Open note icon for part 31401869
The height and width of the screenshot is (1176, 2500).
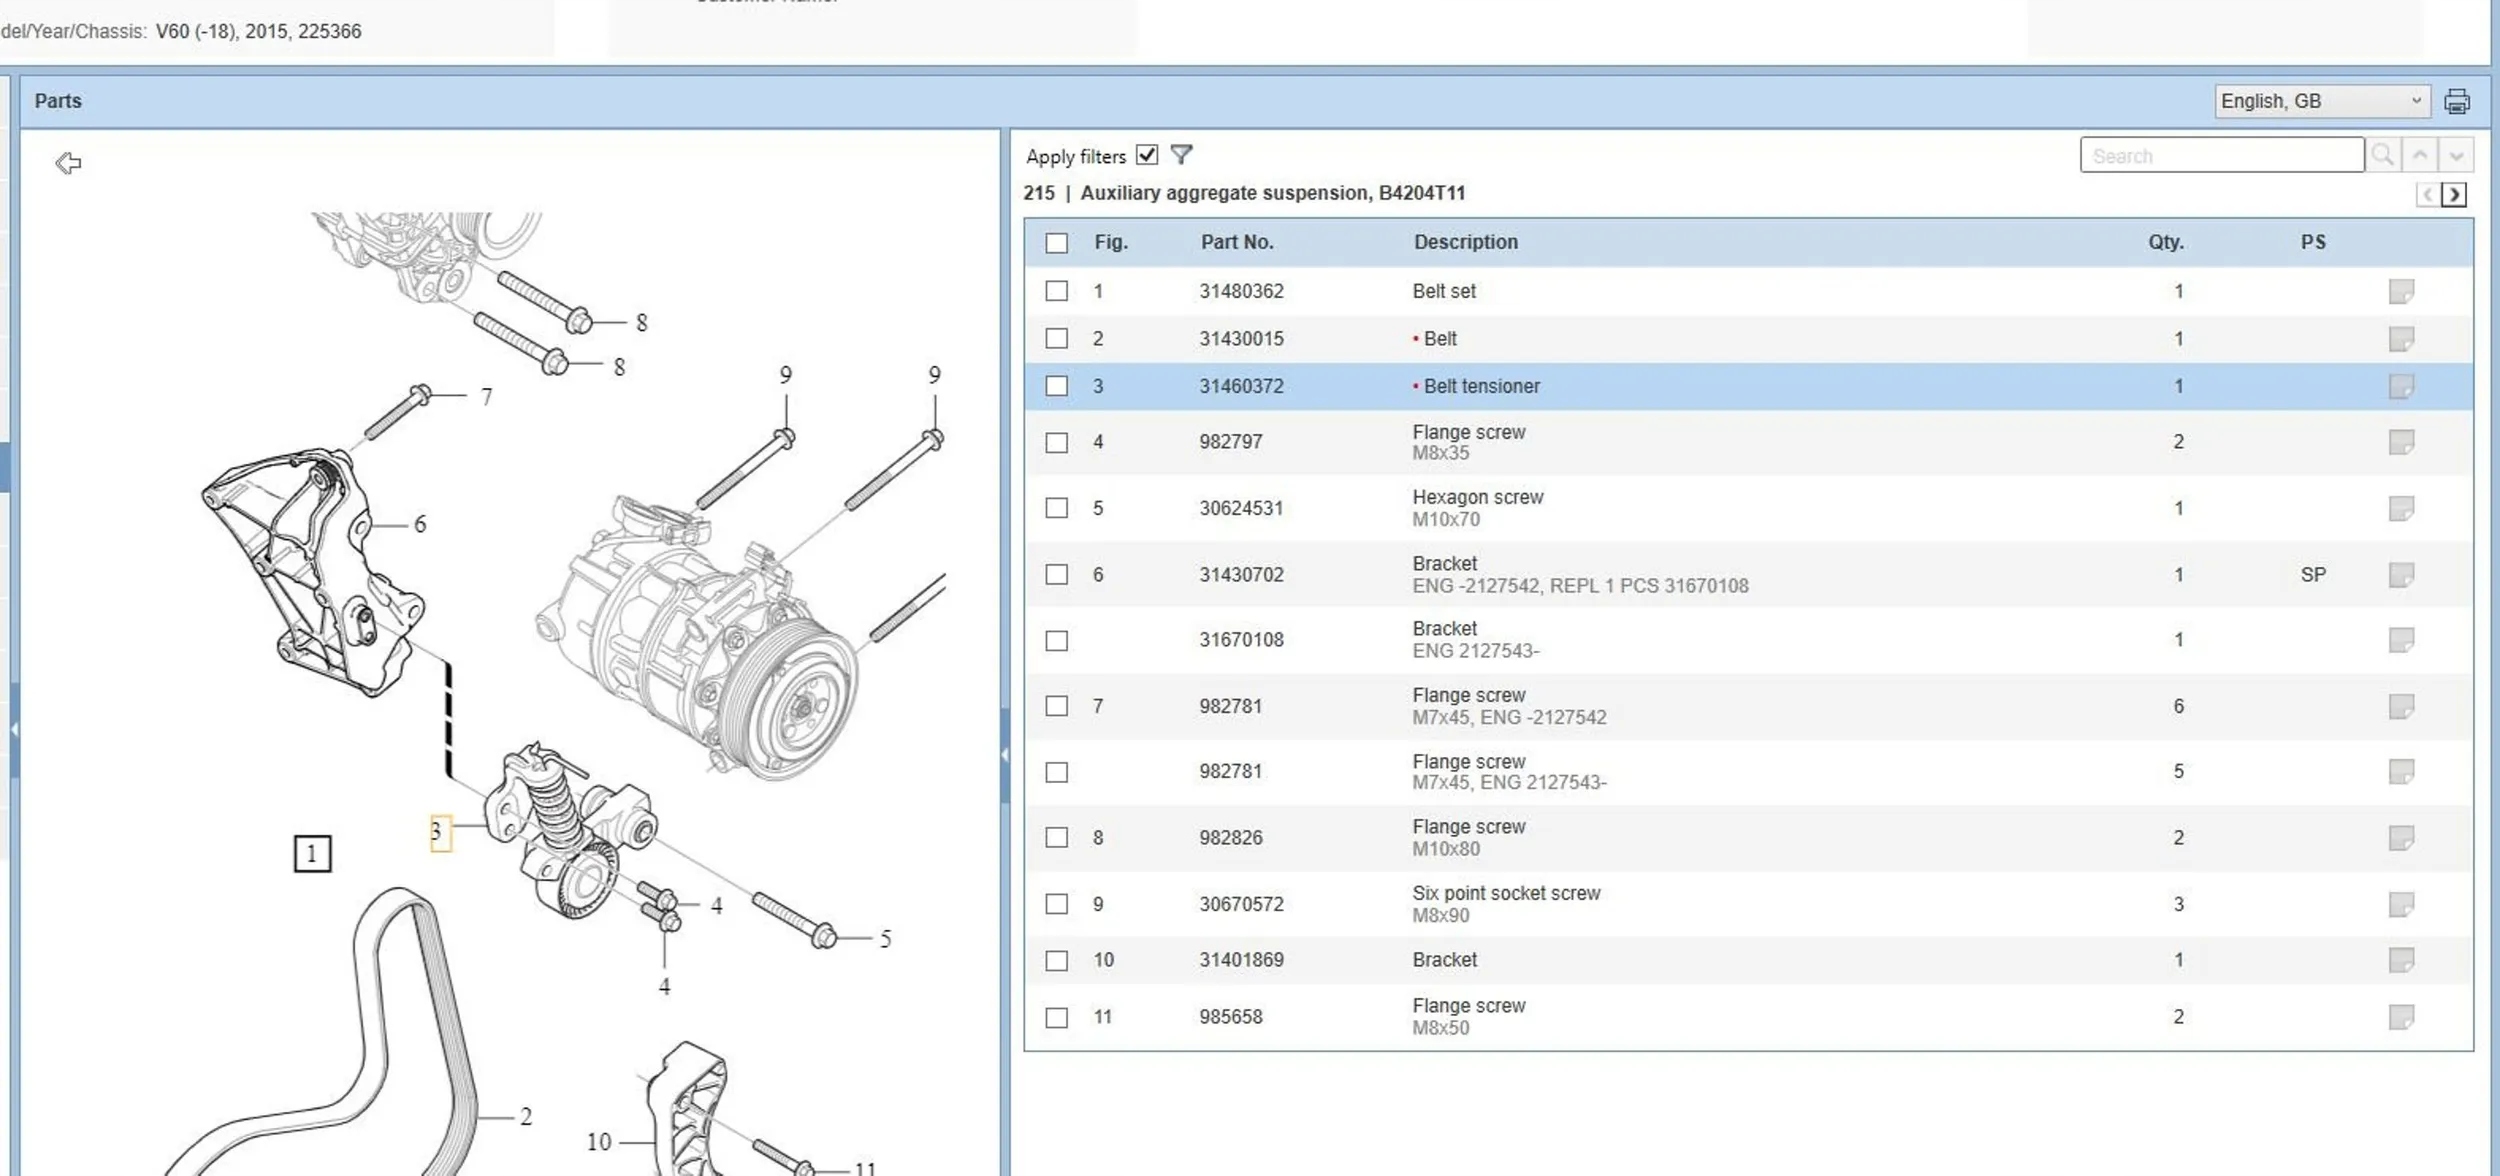click(2401, 960)
